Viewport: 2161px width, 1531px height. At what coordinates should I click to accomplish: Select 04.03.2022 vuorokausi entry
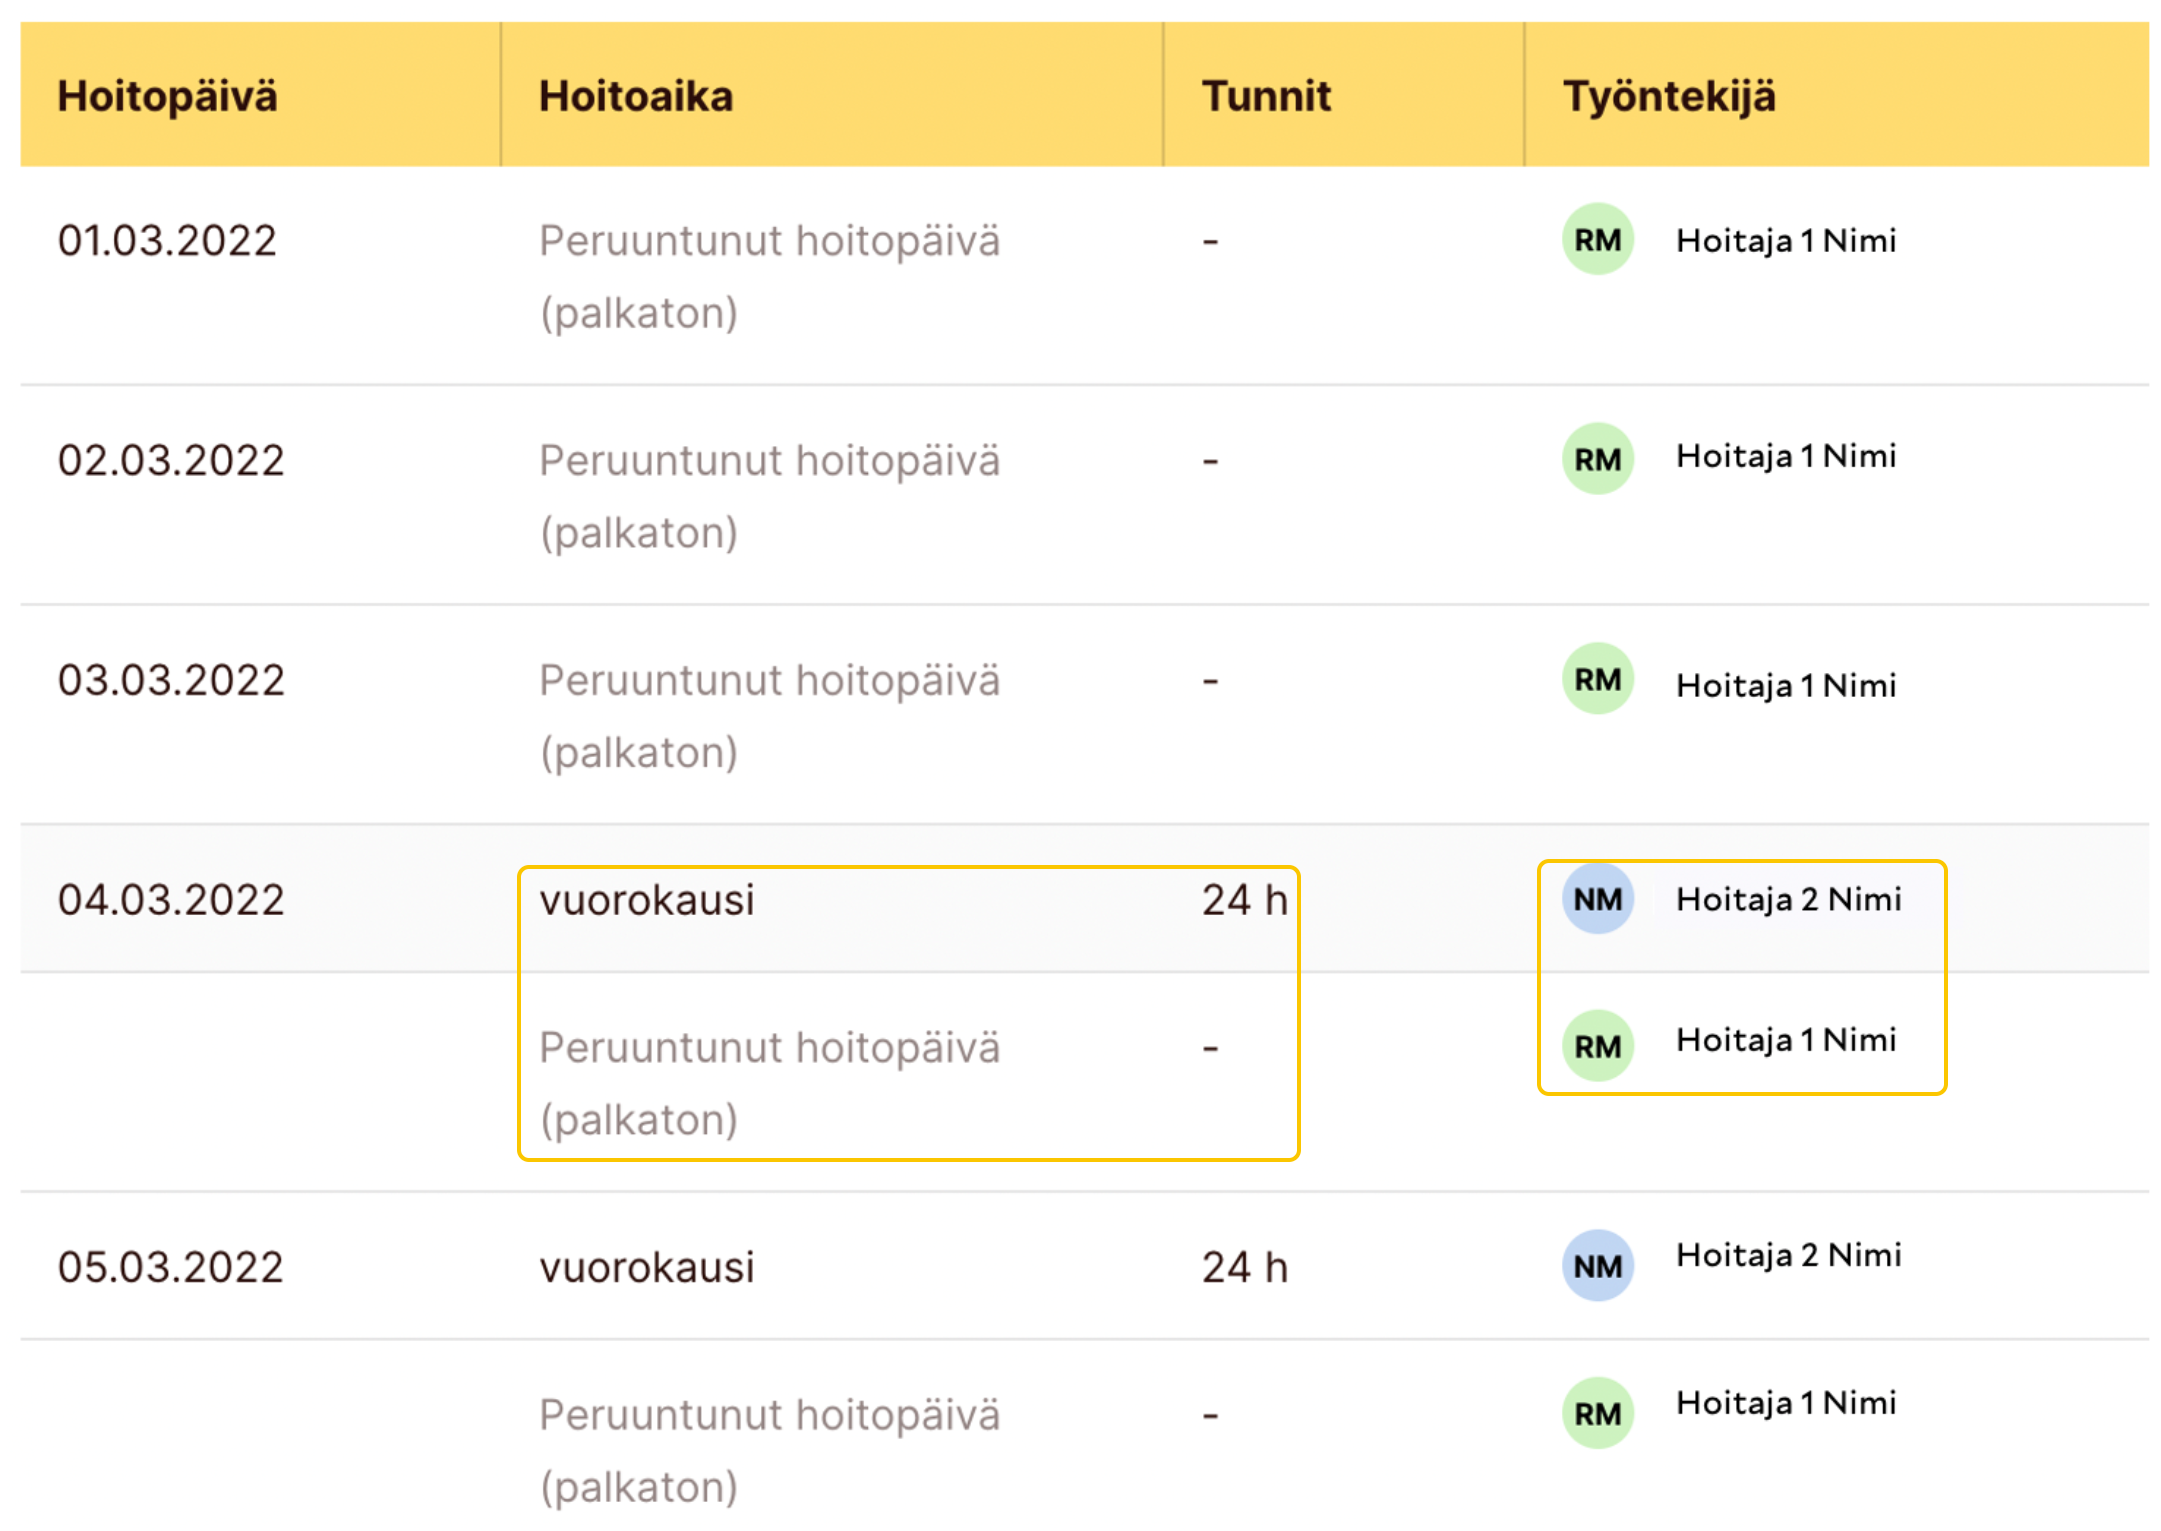646,900
